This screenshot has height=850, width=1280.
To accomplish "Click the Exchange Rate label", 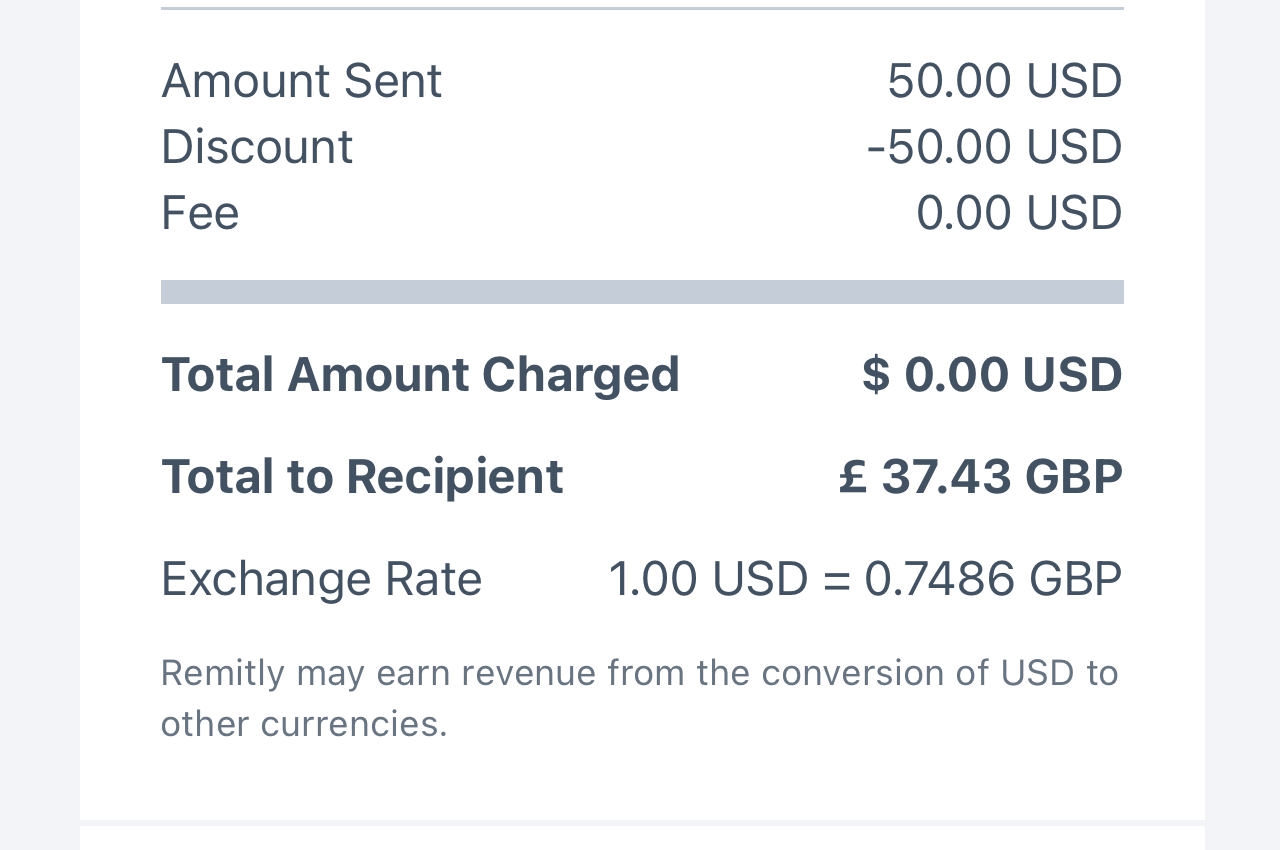I will click(321, 579).
